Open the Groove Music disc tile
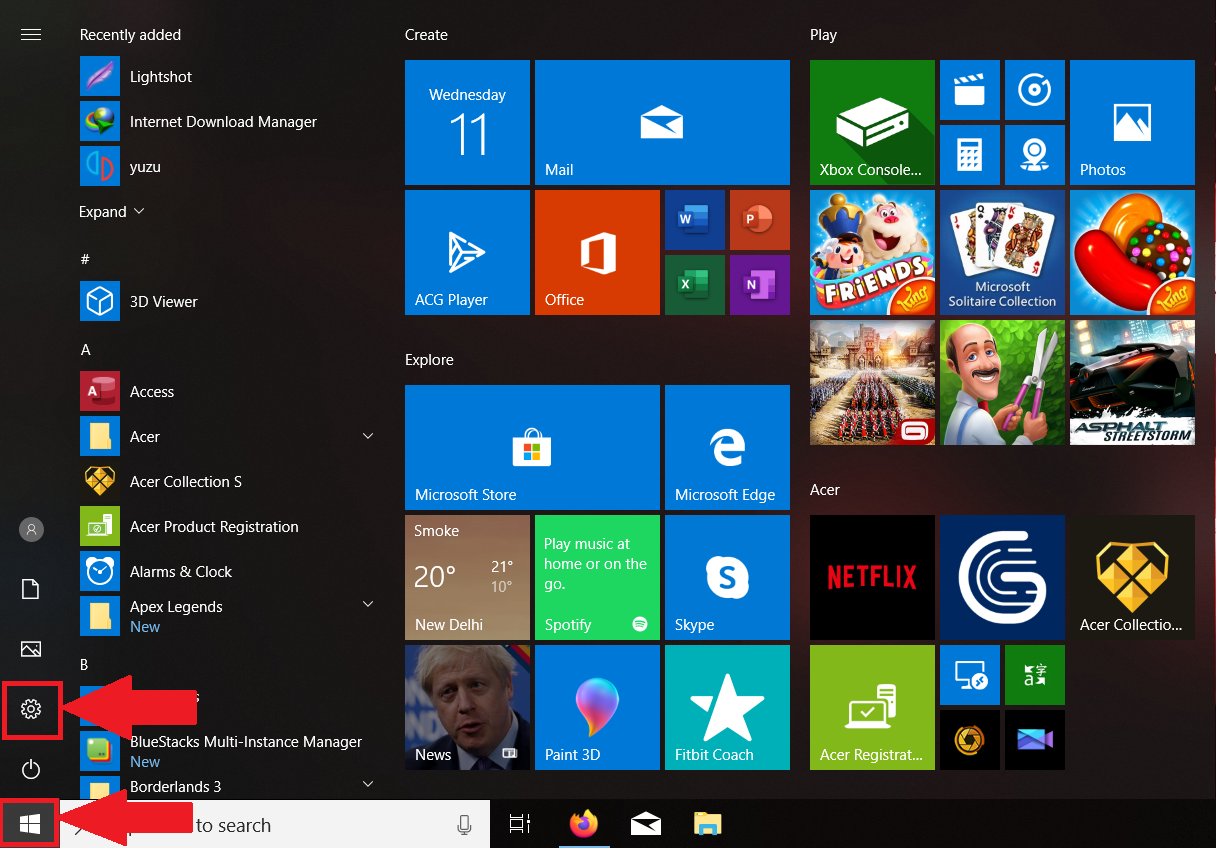Screen dimensions: 1216x848 point(1035,90)
